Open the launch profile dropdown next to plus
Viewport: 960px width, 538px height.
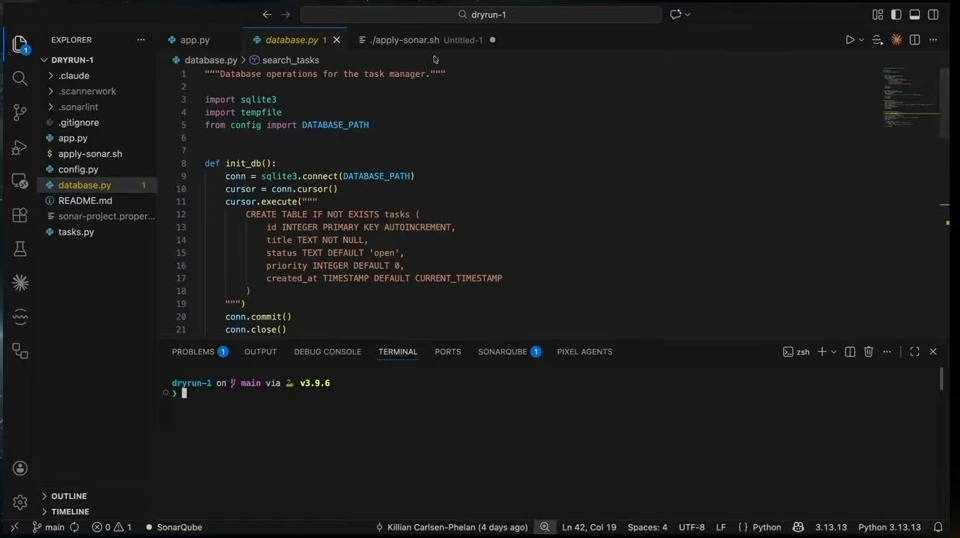pos(834,352)
